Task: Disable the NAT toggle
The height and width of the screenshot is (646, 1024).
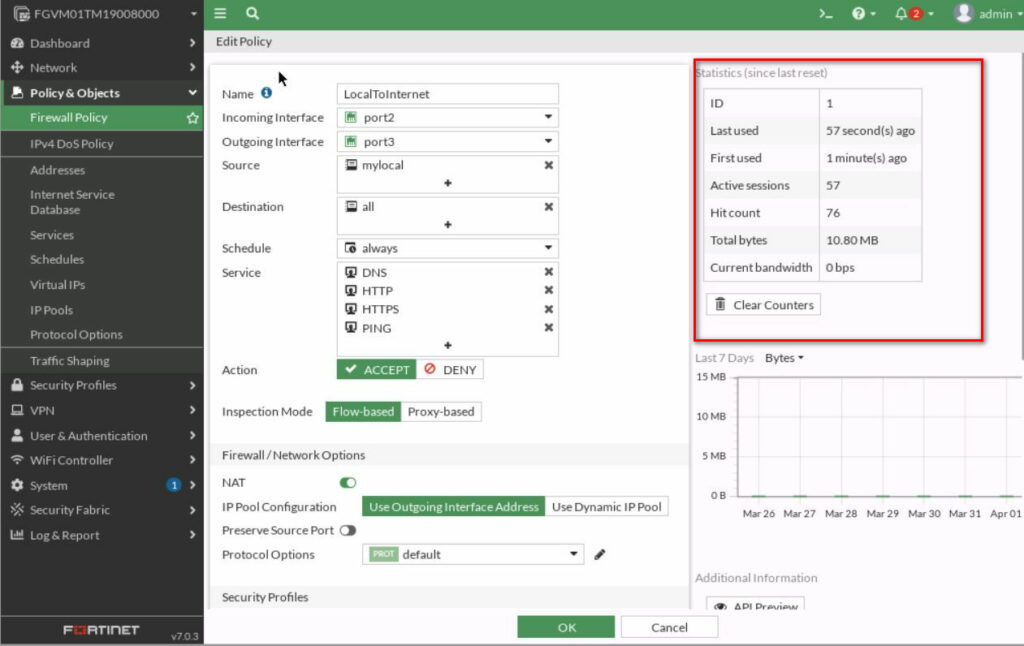Action: [x=347, y=482]
